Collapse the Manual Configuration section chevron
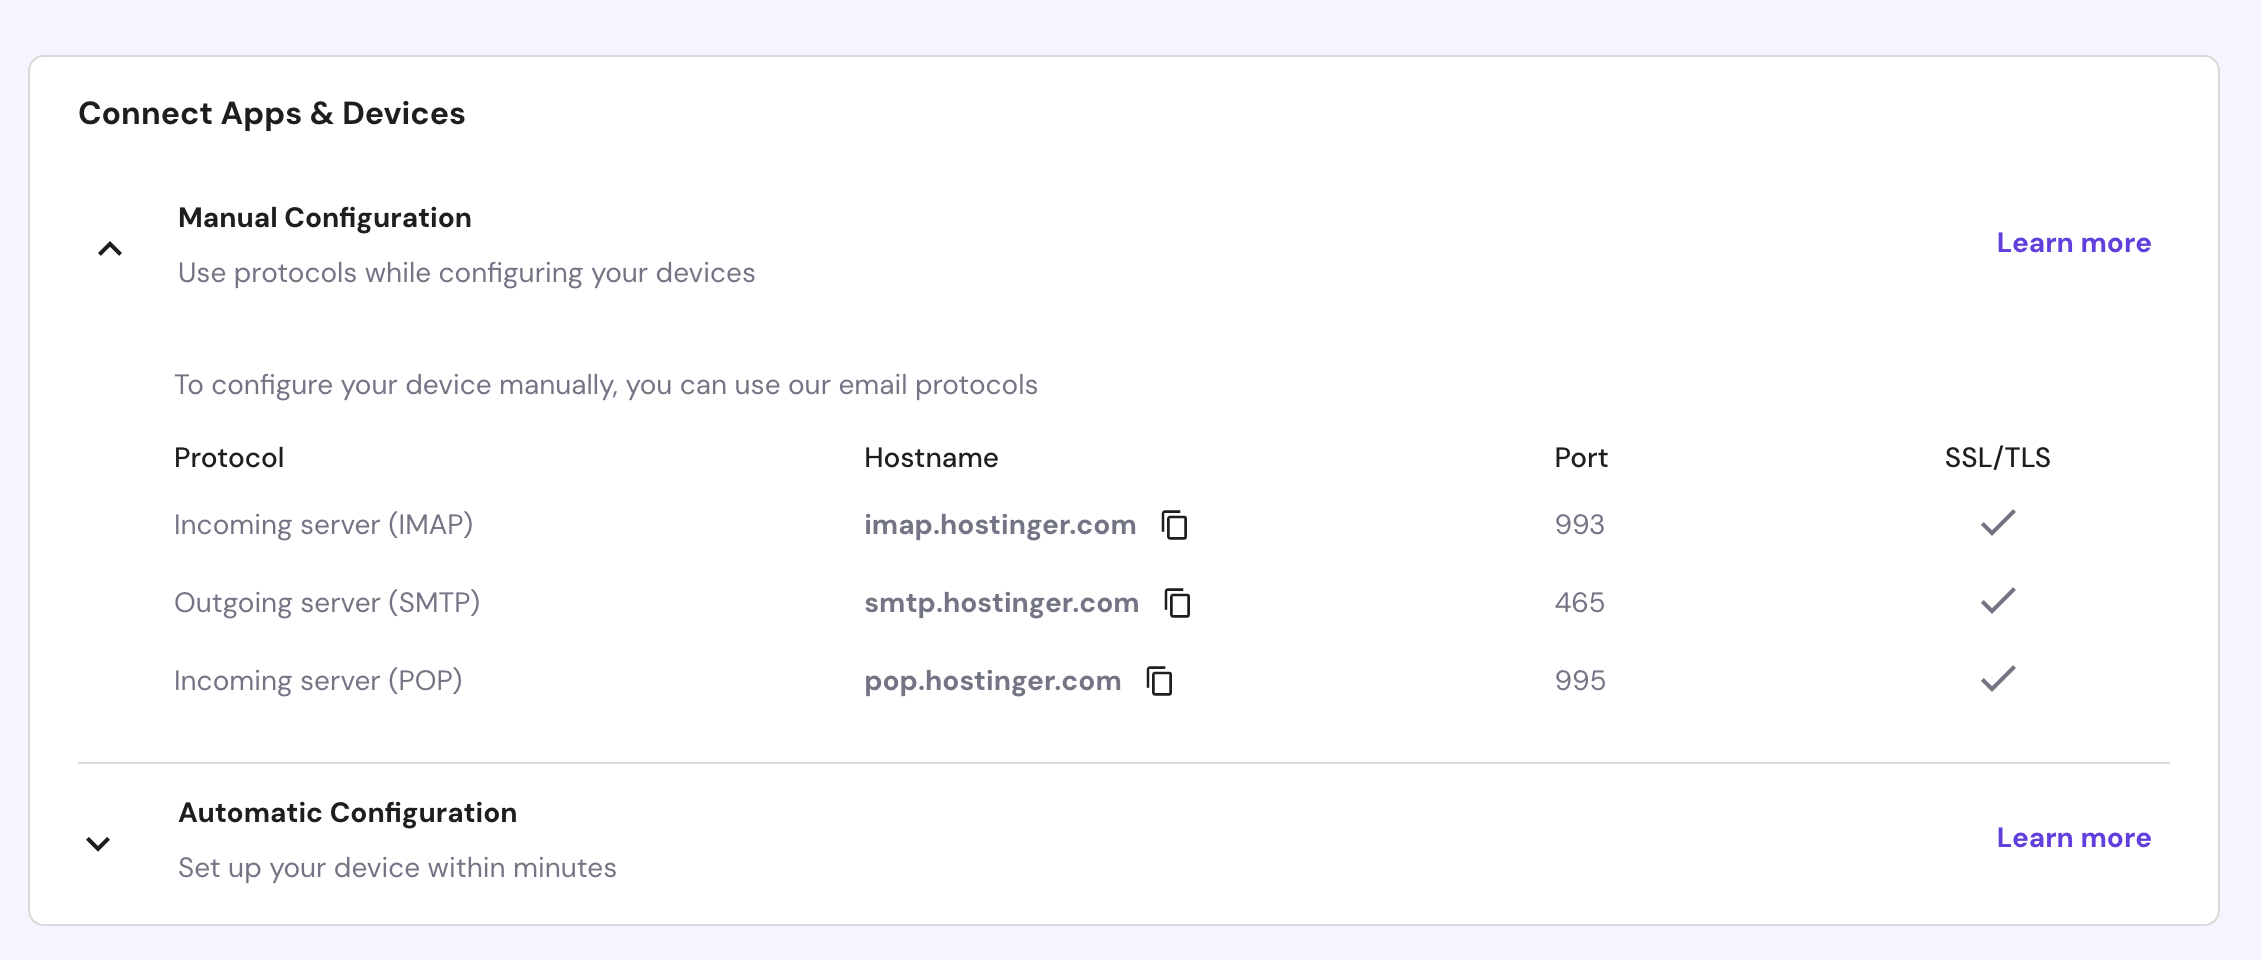 coord(110,248)
